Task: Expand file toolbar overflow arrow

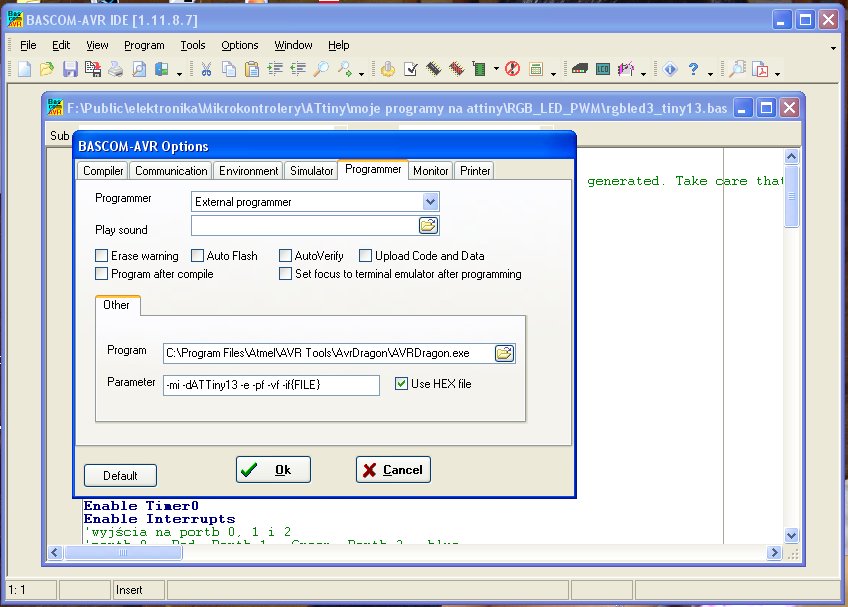Action: [x=179, y=74]
